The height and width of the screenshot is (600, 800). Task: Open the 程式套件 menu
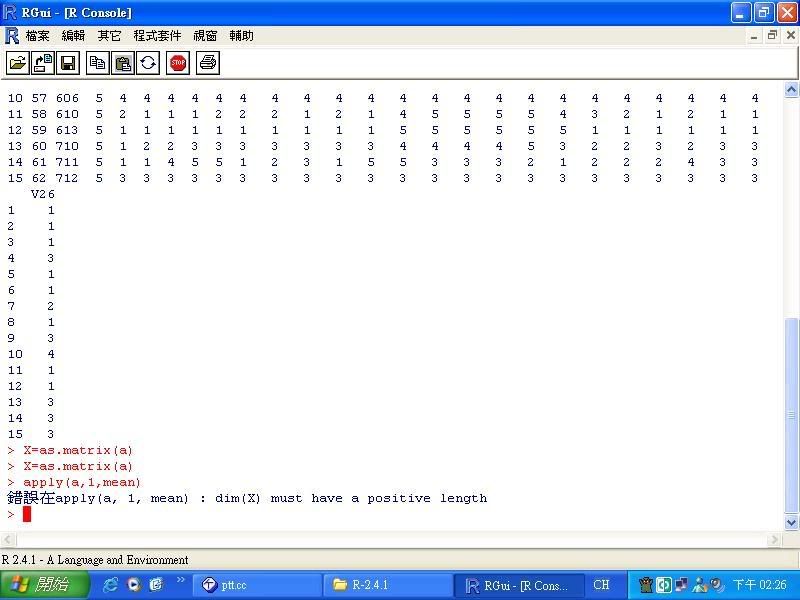coord(157,36)
